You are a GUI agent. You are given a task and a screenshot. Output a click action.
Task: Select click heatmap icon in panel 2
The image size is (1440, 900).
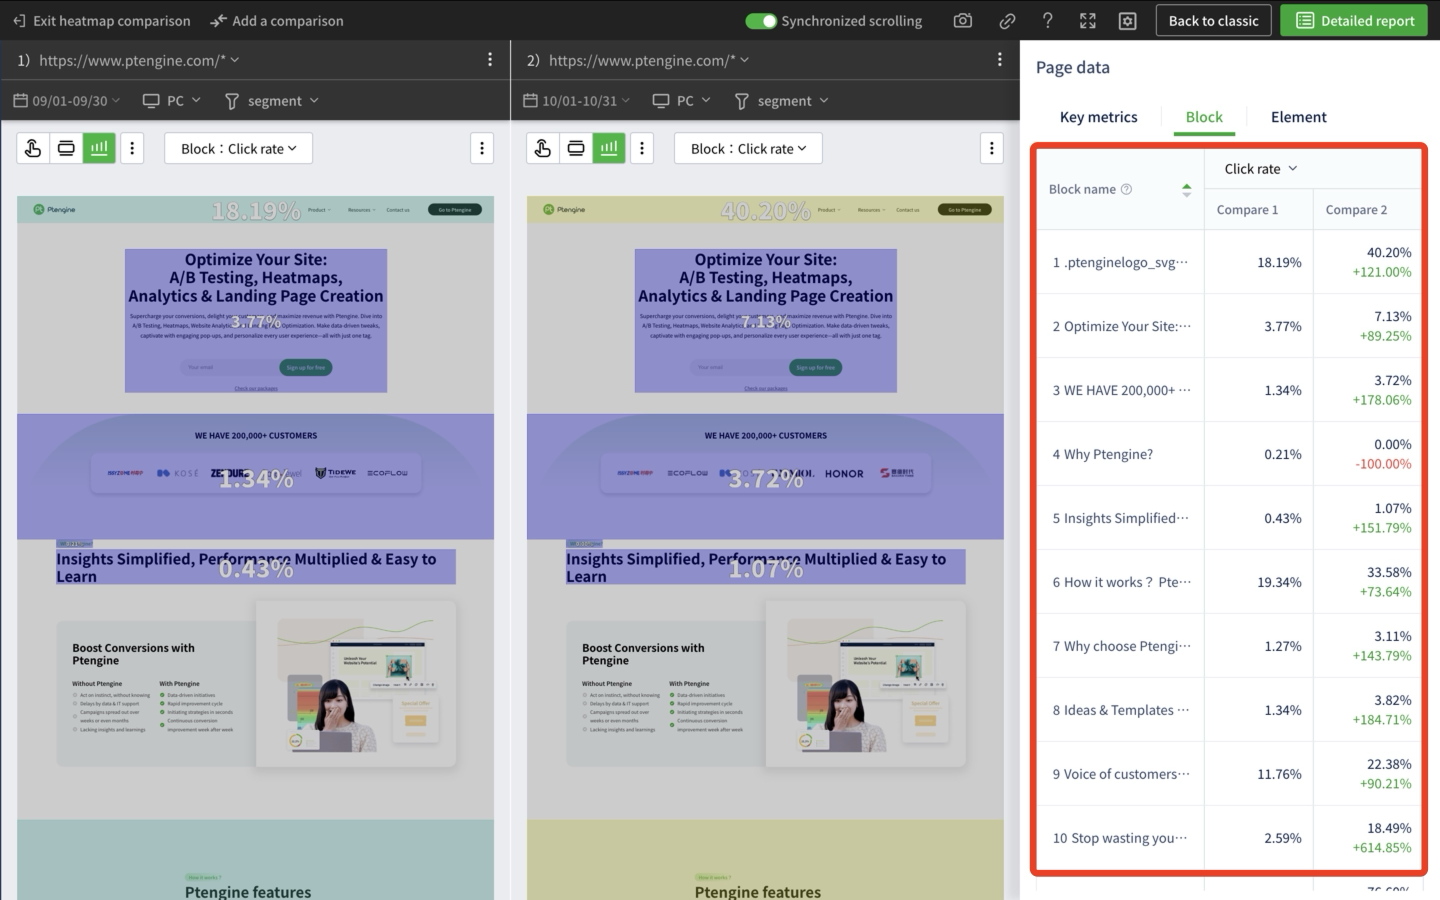pos(543,148)
